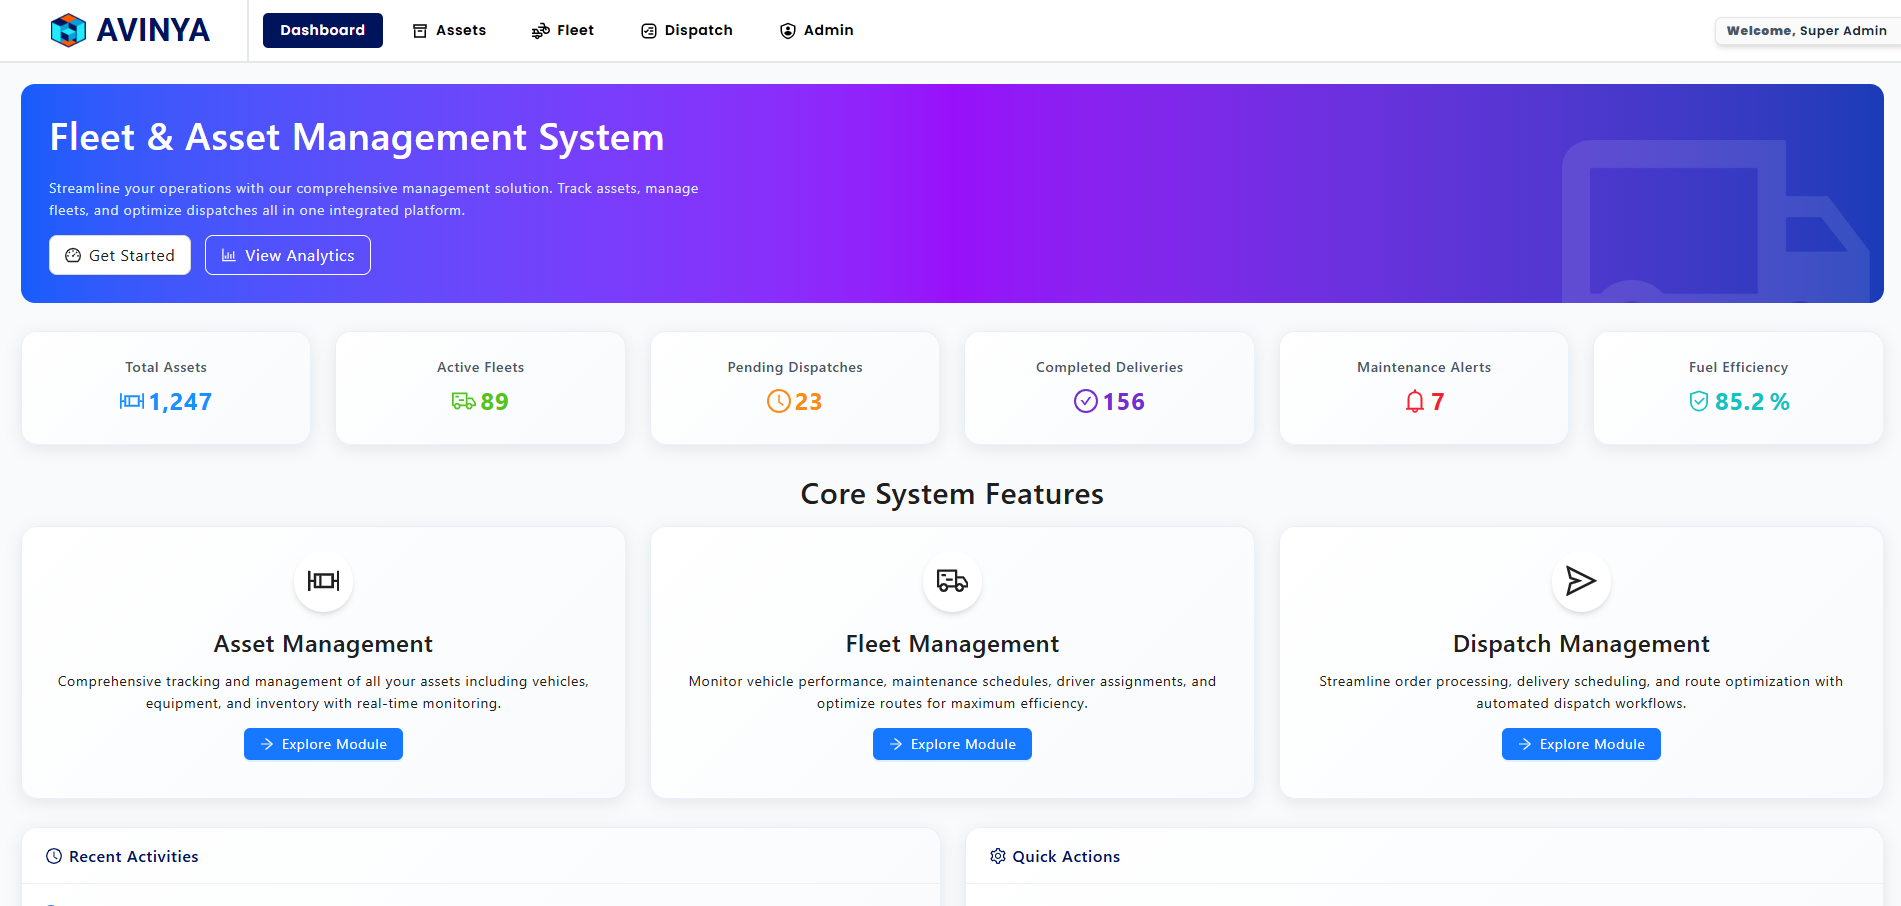Image resolution: width=1901 pixels, height=906 pixels.
Task: Explore Module under Dispatch Management
Action: 1580,744
